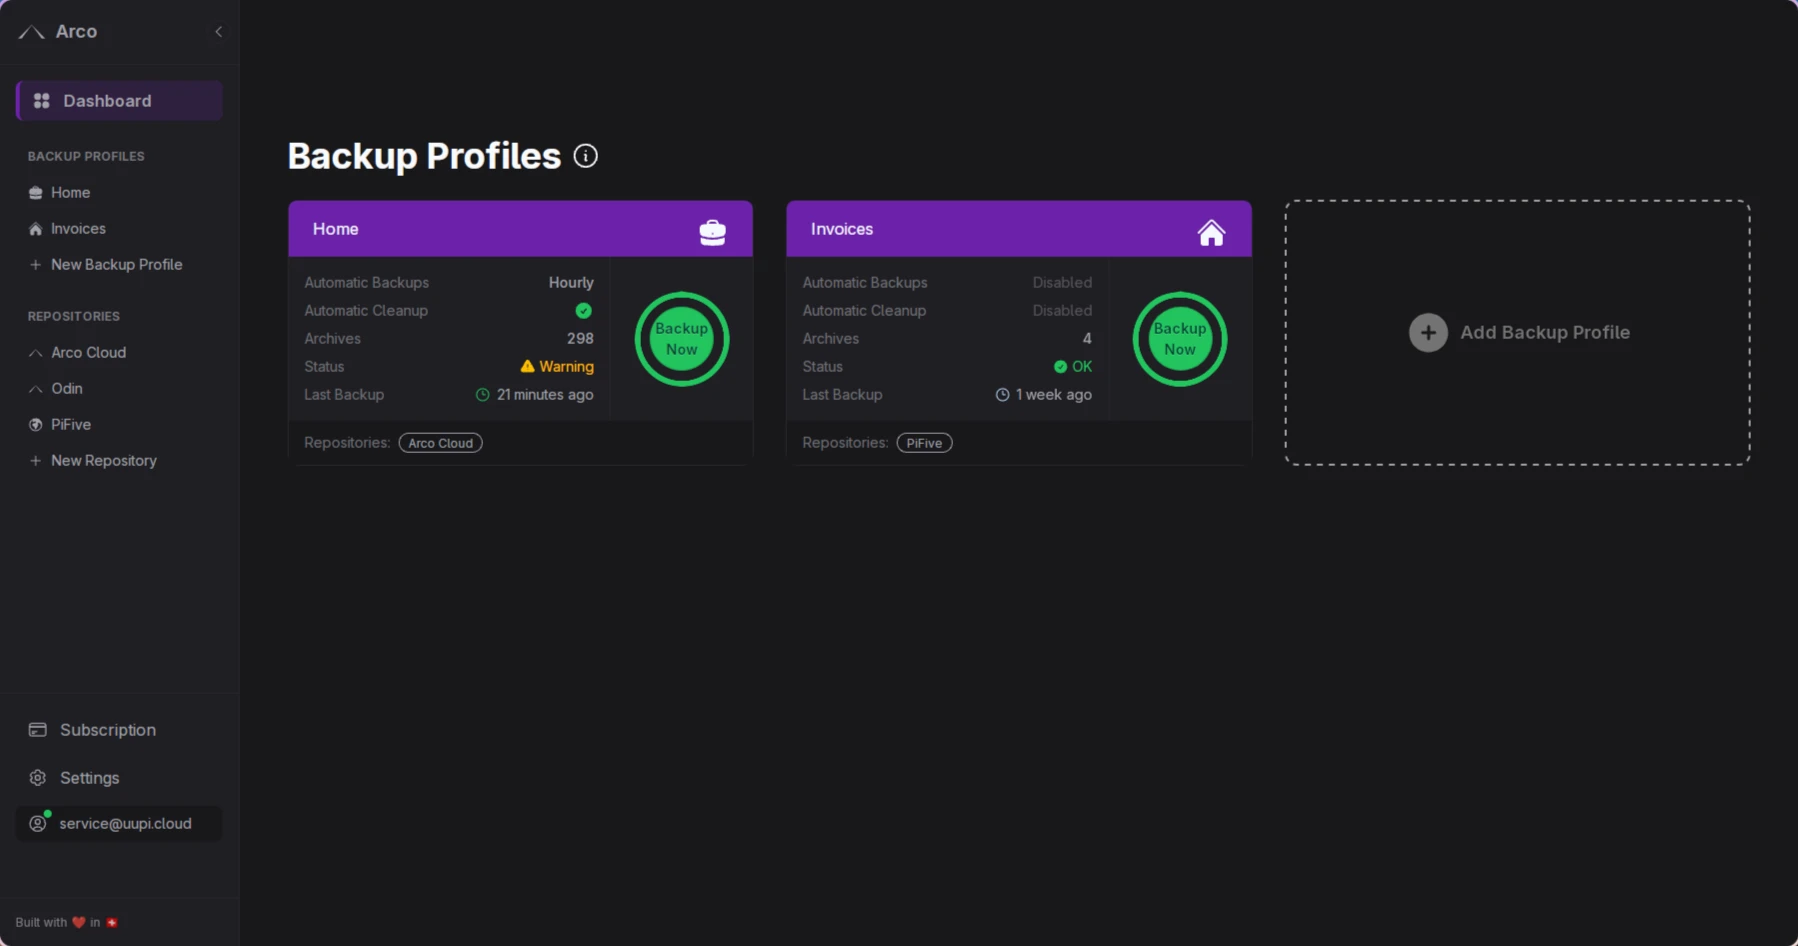
Task: Click the Automatic Cleanup checkmark on Home card
Action: (x=584, y=310)
